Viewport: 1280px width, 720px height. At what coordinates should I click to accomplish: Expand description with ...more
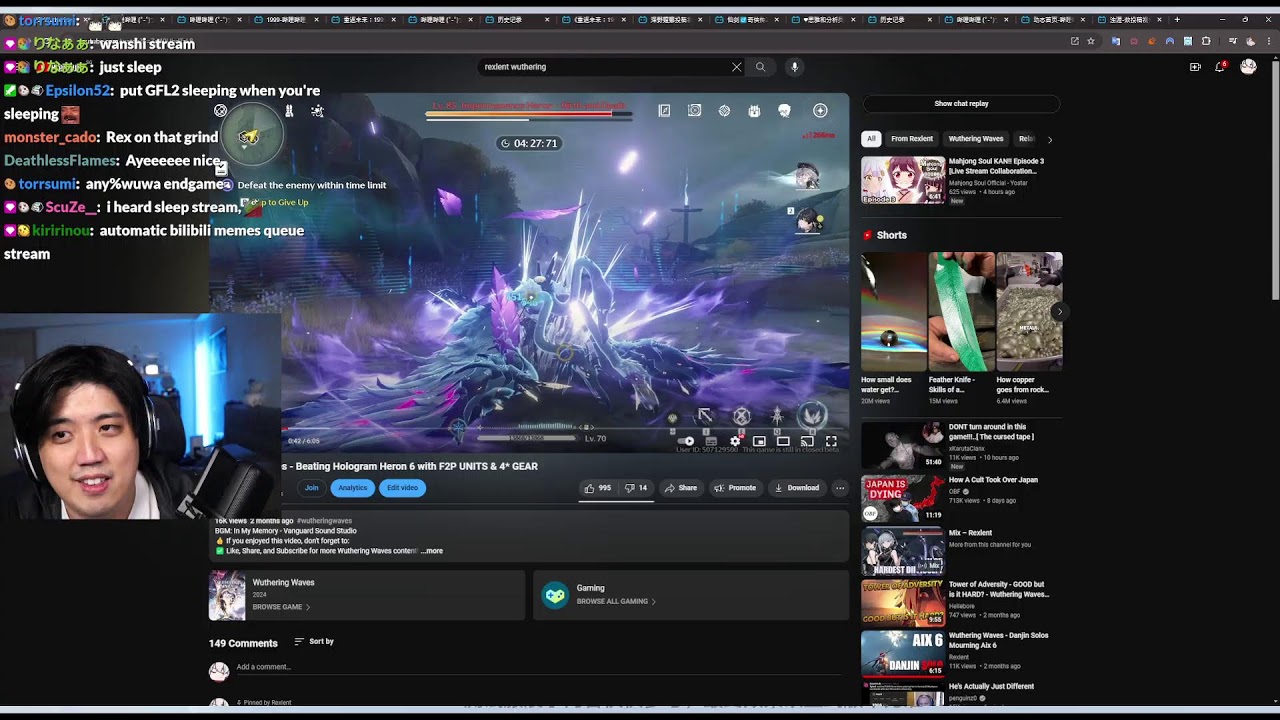click(x=431, y=551)
